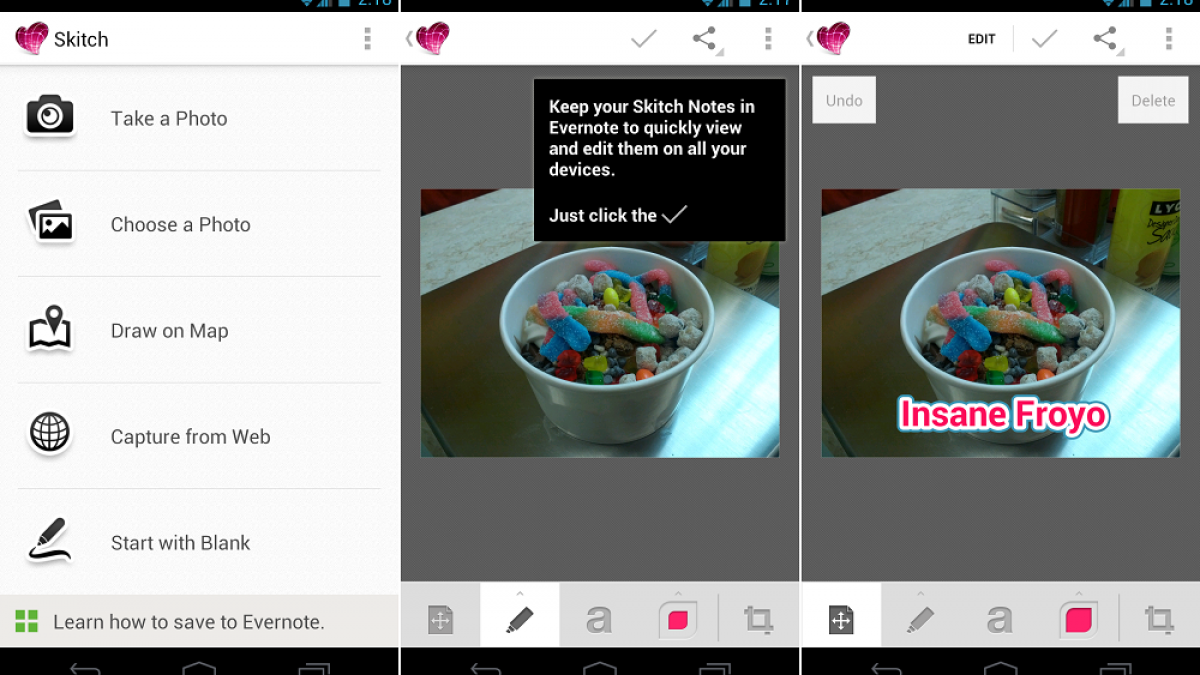
Task: Tap Android home button on first screen
Action: 199,668
